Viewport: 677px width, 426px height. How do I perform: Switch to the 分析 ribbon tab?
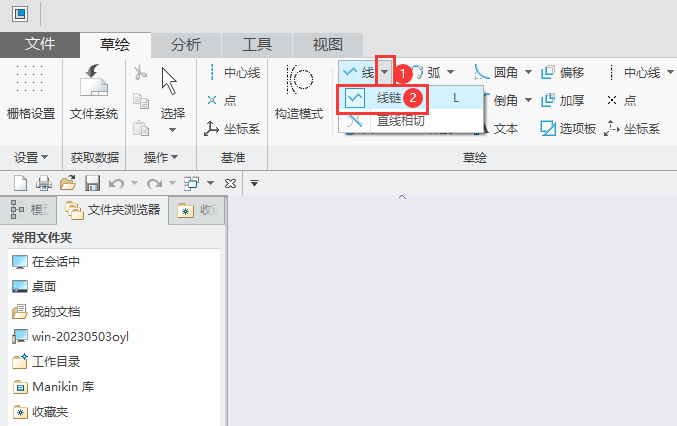pyautogui.click(x=186, y=44)
